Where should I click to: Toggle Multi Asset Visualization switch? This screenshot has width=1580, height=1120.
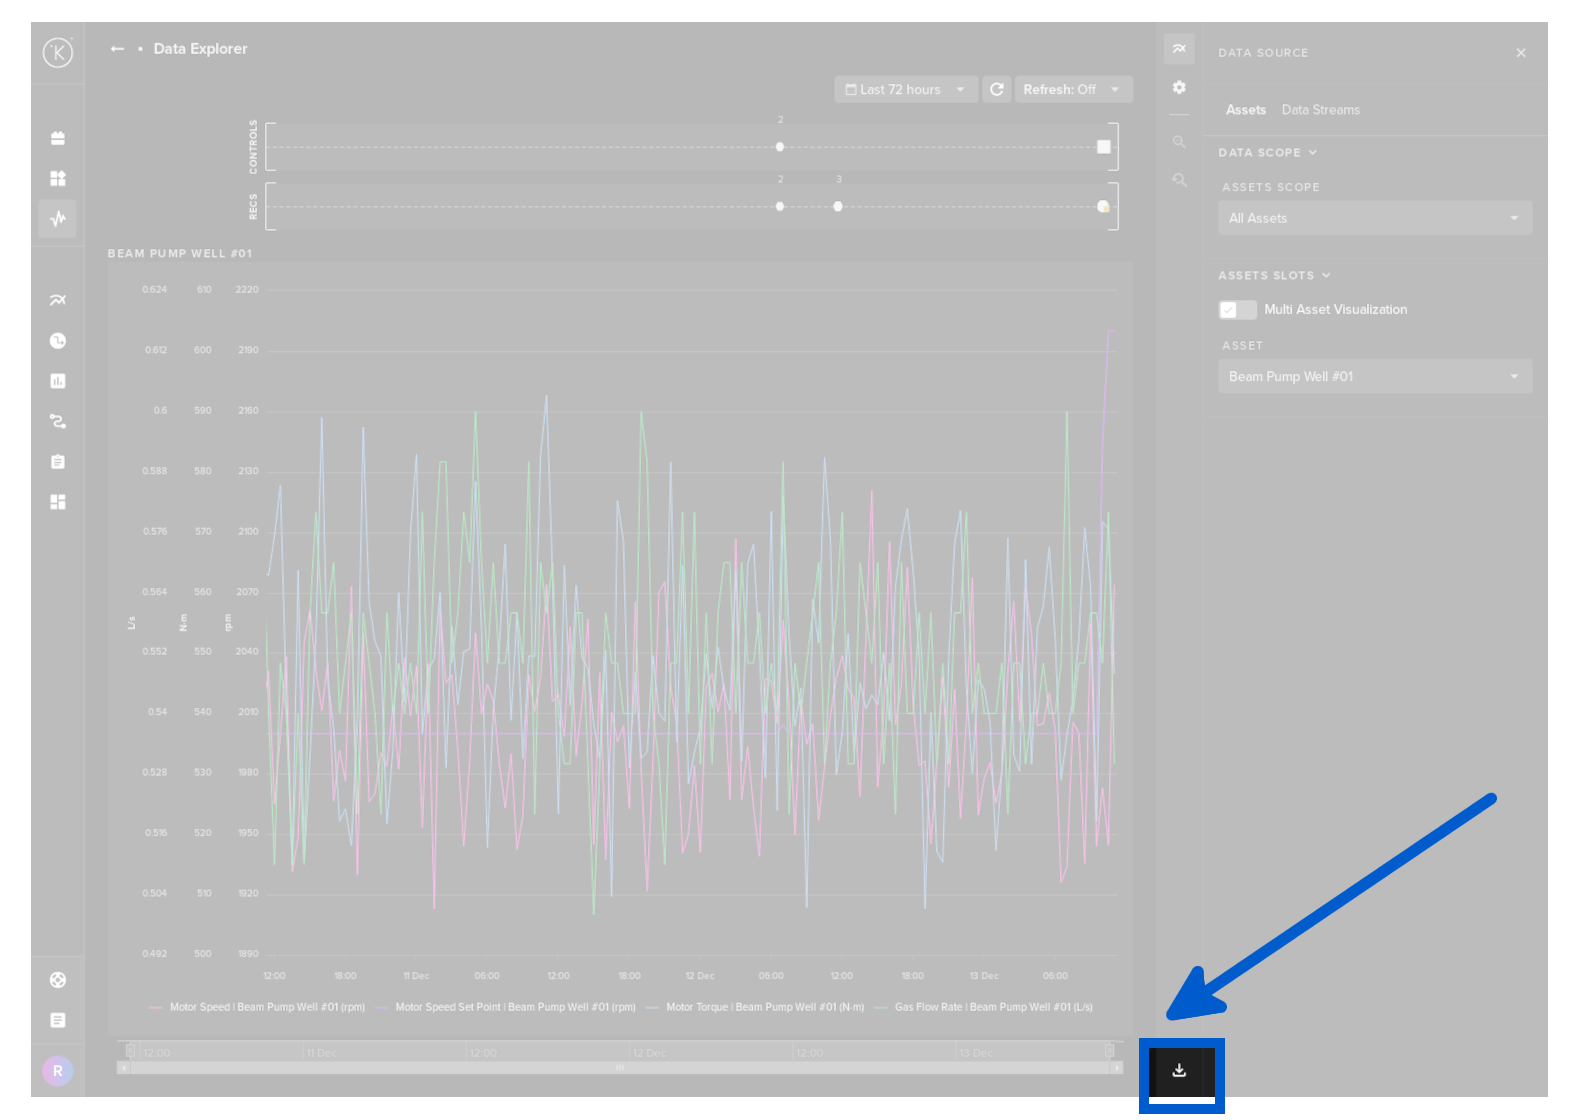pos(1237,310)
